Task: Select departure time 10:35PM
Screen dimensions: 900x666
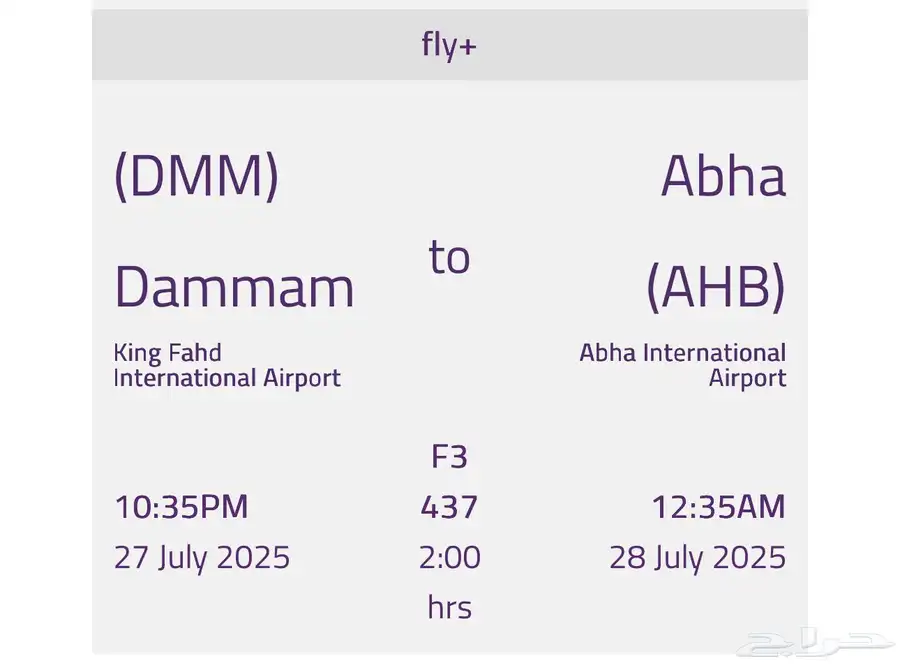Action: tap(181, 508)
